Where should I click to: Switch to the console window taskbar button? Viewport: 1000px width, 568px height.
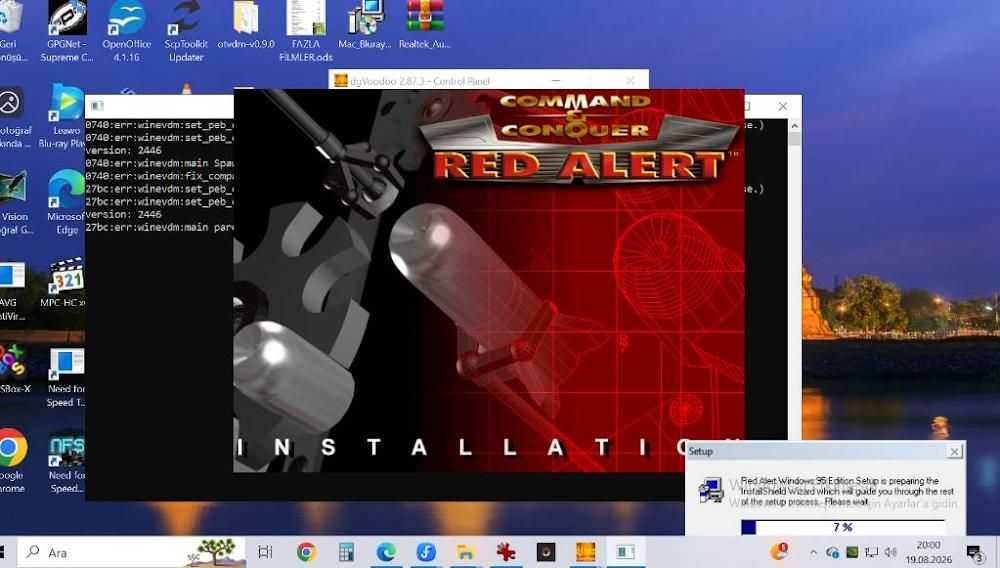(x=626, y=552)
